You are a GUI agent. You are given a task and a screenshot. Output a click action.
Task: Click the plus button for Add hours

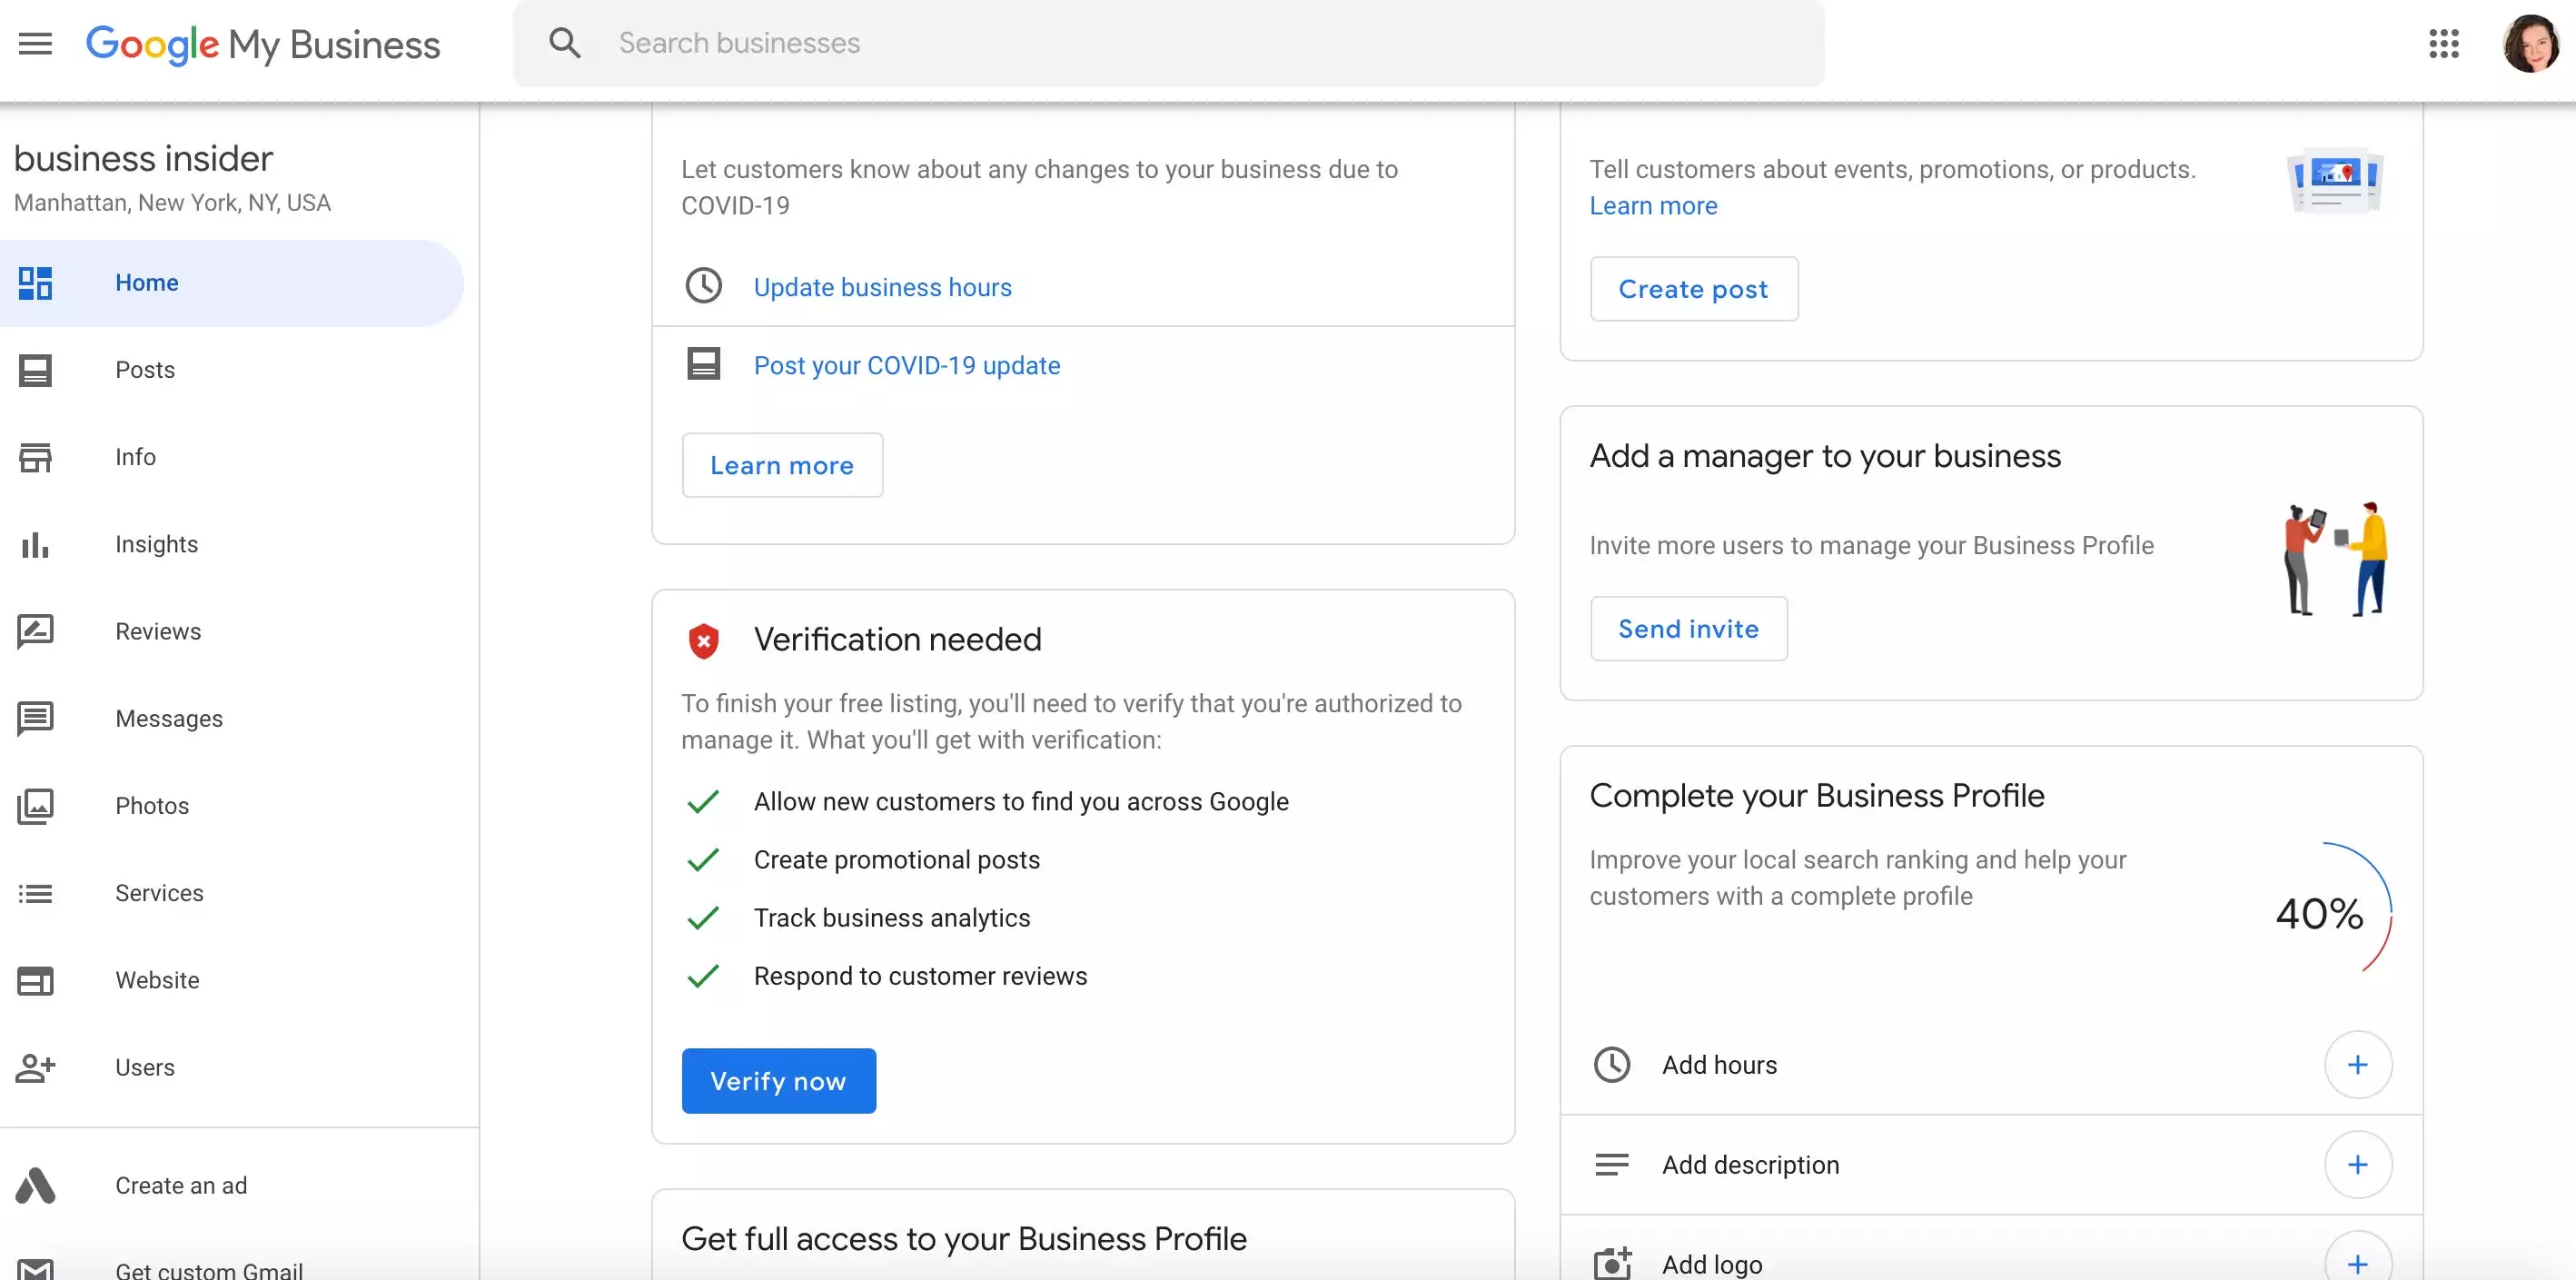tap(2358, 1064)
